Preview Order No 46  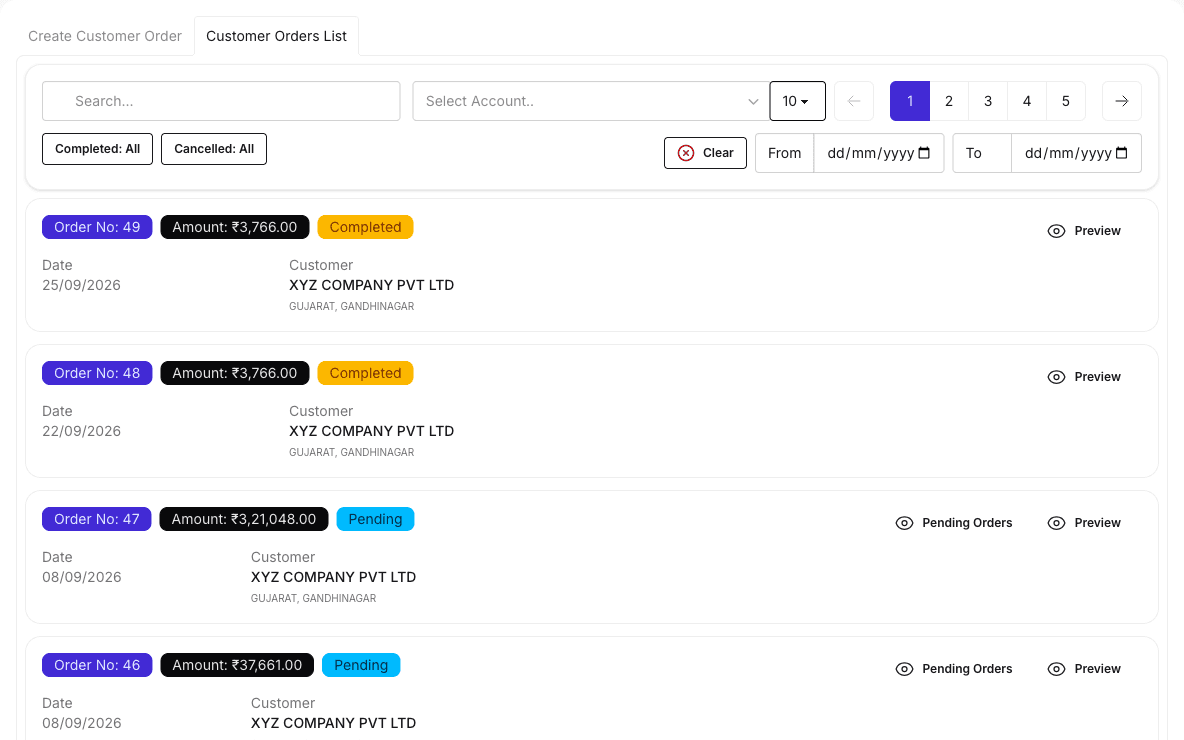[x=1084, y=669]
